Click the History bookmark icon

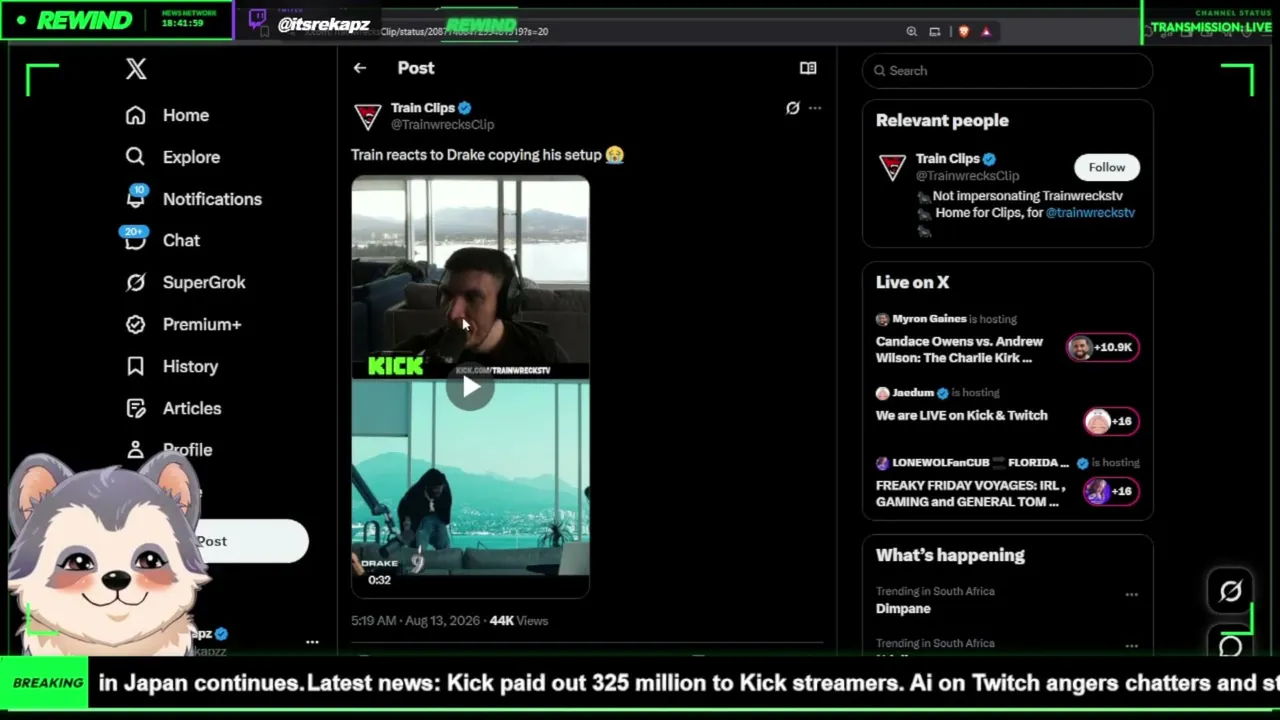136,366
